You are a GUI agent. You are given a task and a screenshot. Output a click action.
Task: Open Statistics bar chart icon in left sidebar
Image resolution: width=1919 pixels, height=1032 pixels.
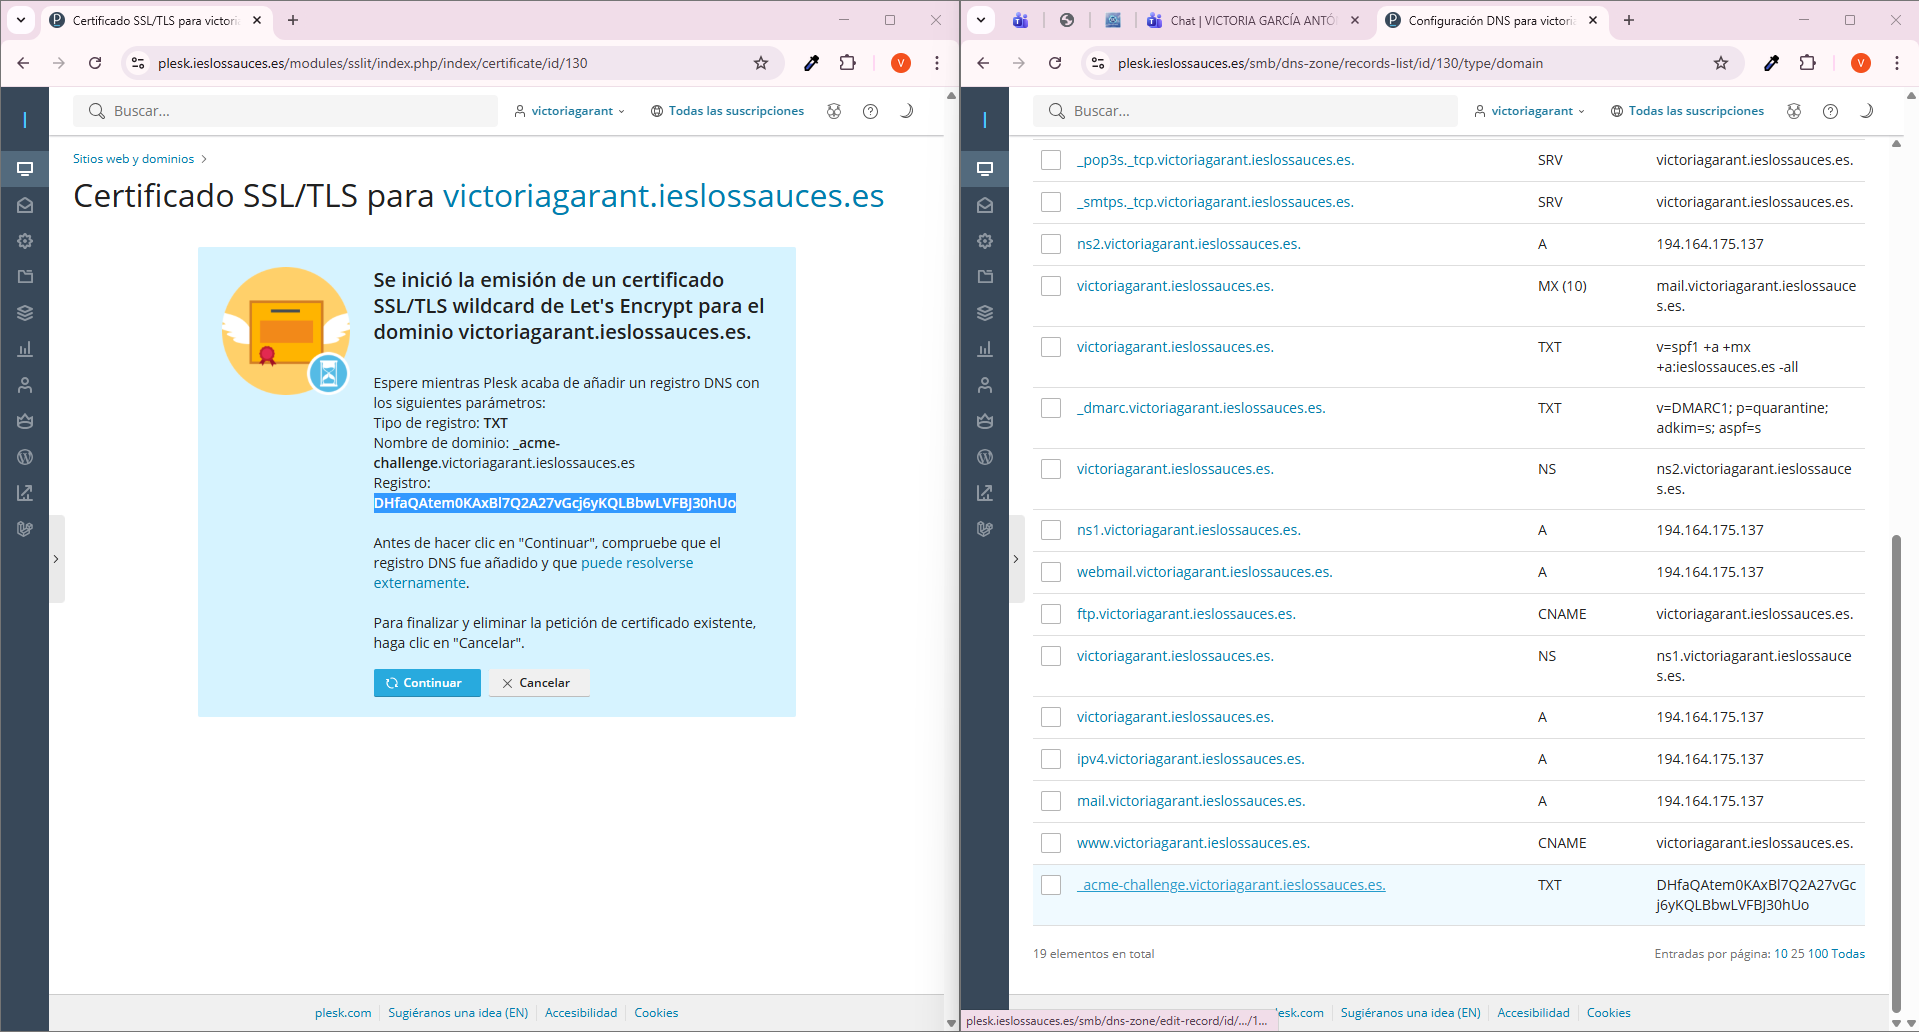click(x=25, y=349)
